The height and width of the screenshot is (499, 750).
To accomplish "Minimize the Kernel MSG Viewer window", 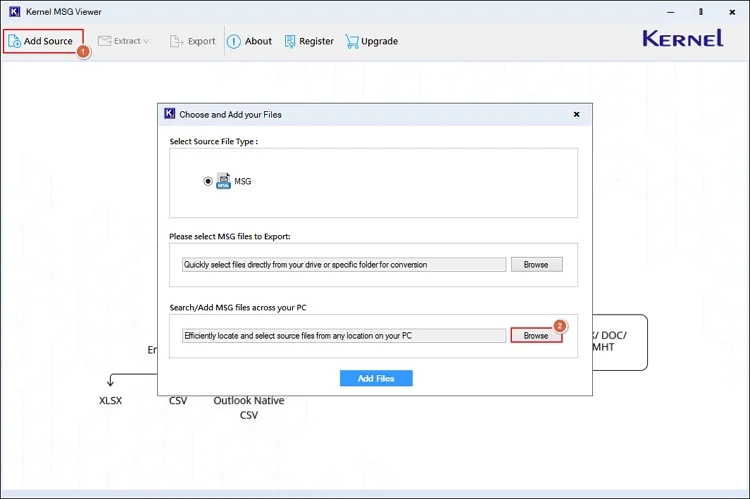I will point(671,12).
